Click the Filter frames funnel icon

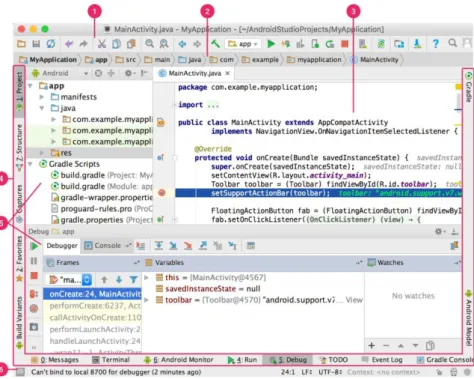pyautogui.click(x=134, y=279)
